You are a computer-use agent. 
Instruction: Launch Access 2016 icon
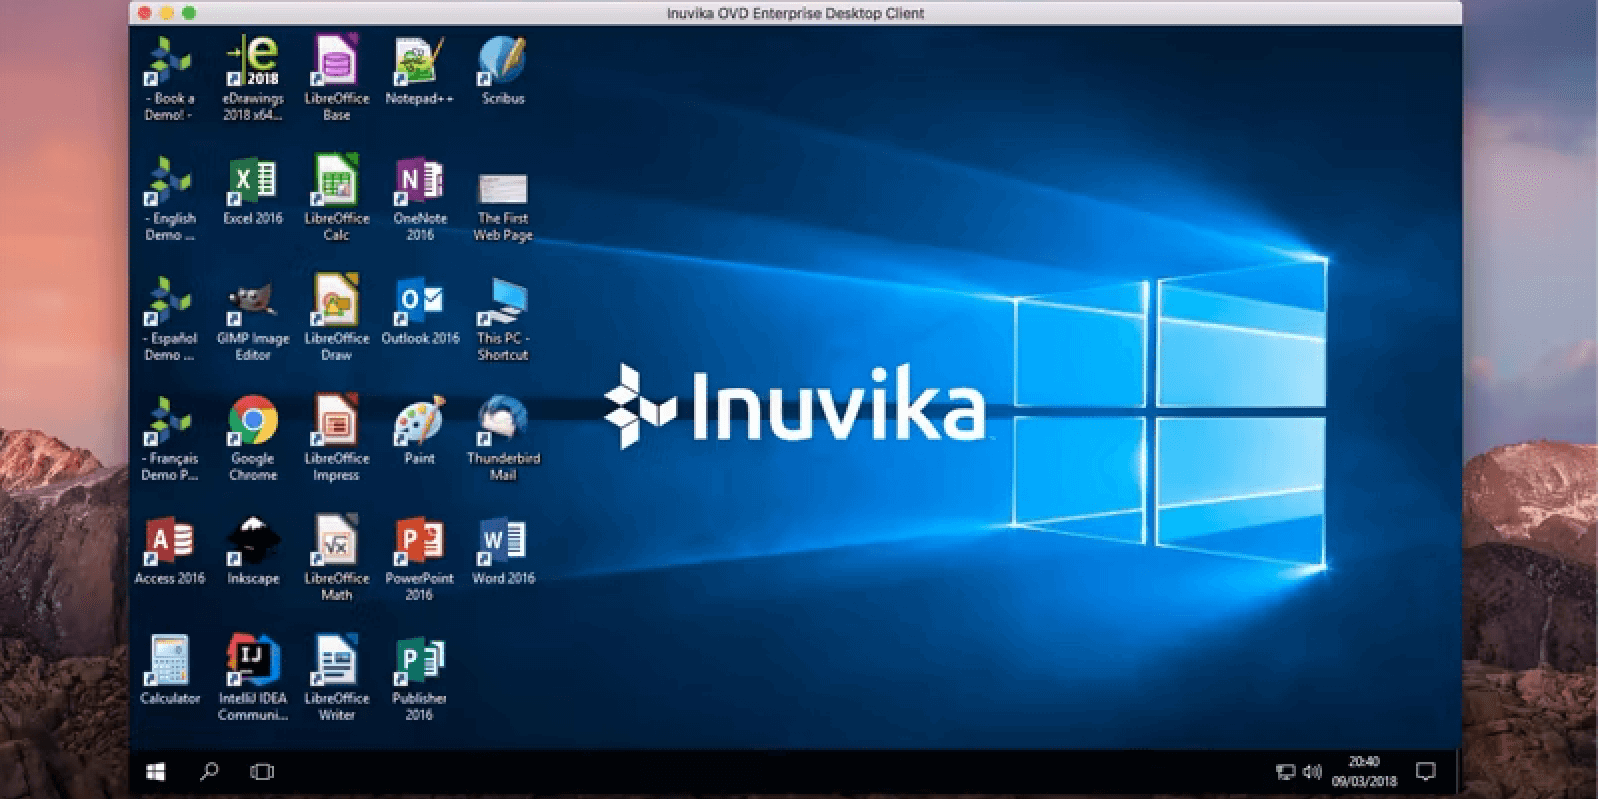click(169, 552)
